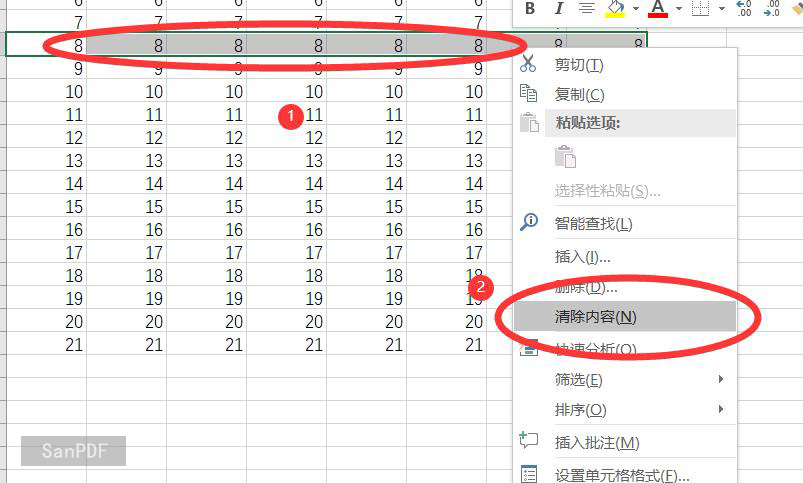803x483 pixels.
Task: Expand the 排序(O) submenu arrow
Action: (721, 409)
